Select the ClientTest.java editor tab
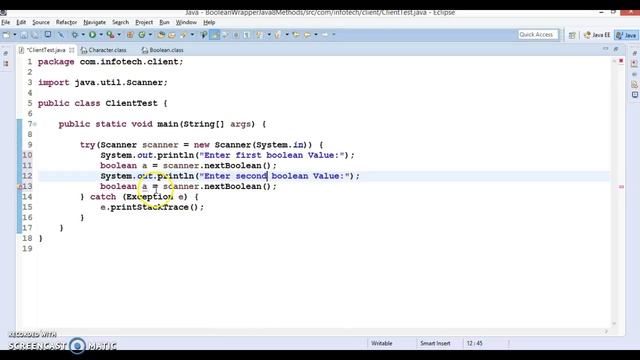Screen dimensions: 640x360 46,50
